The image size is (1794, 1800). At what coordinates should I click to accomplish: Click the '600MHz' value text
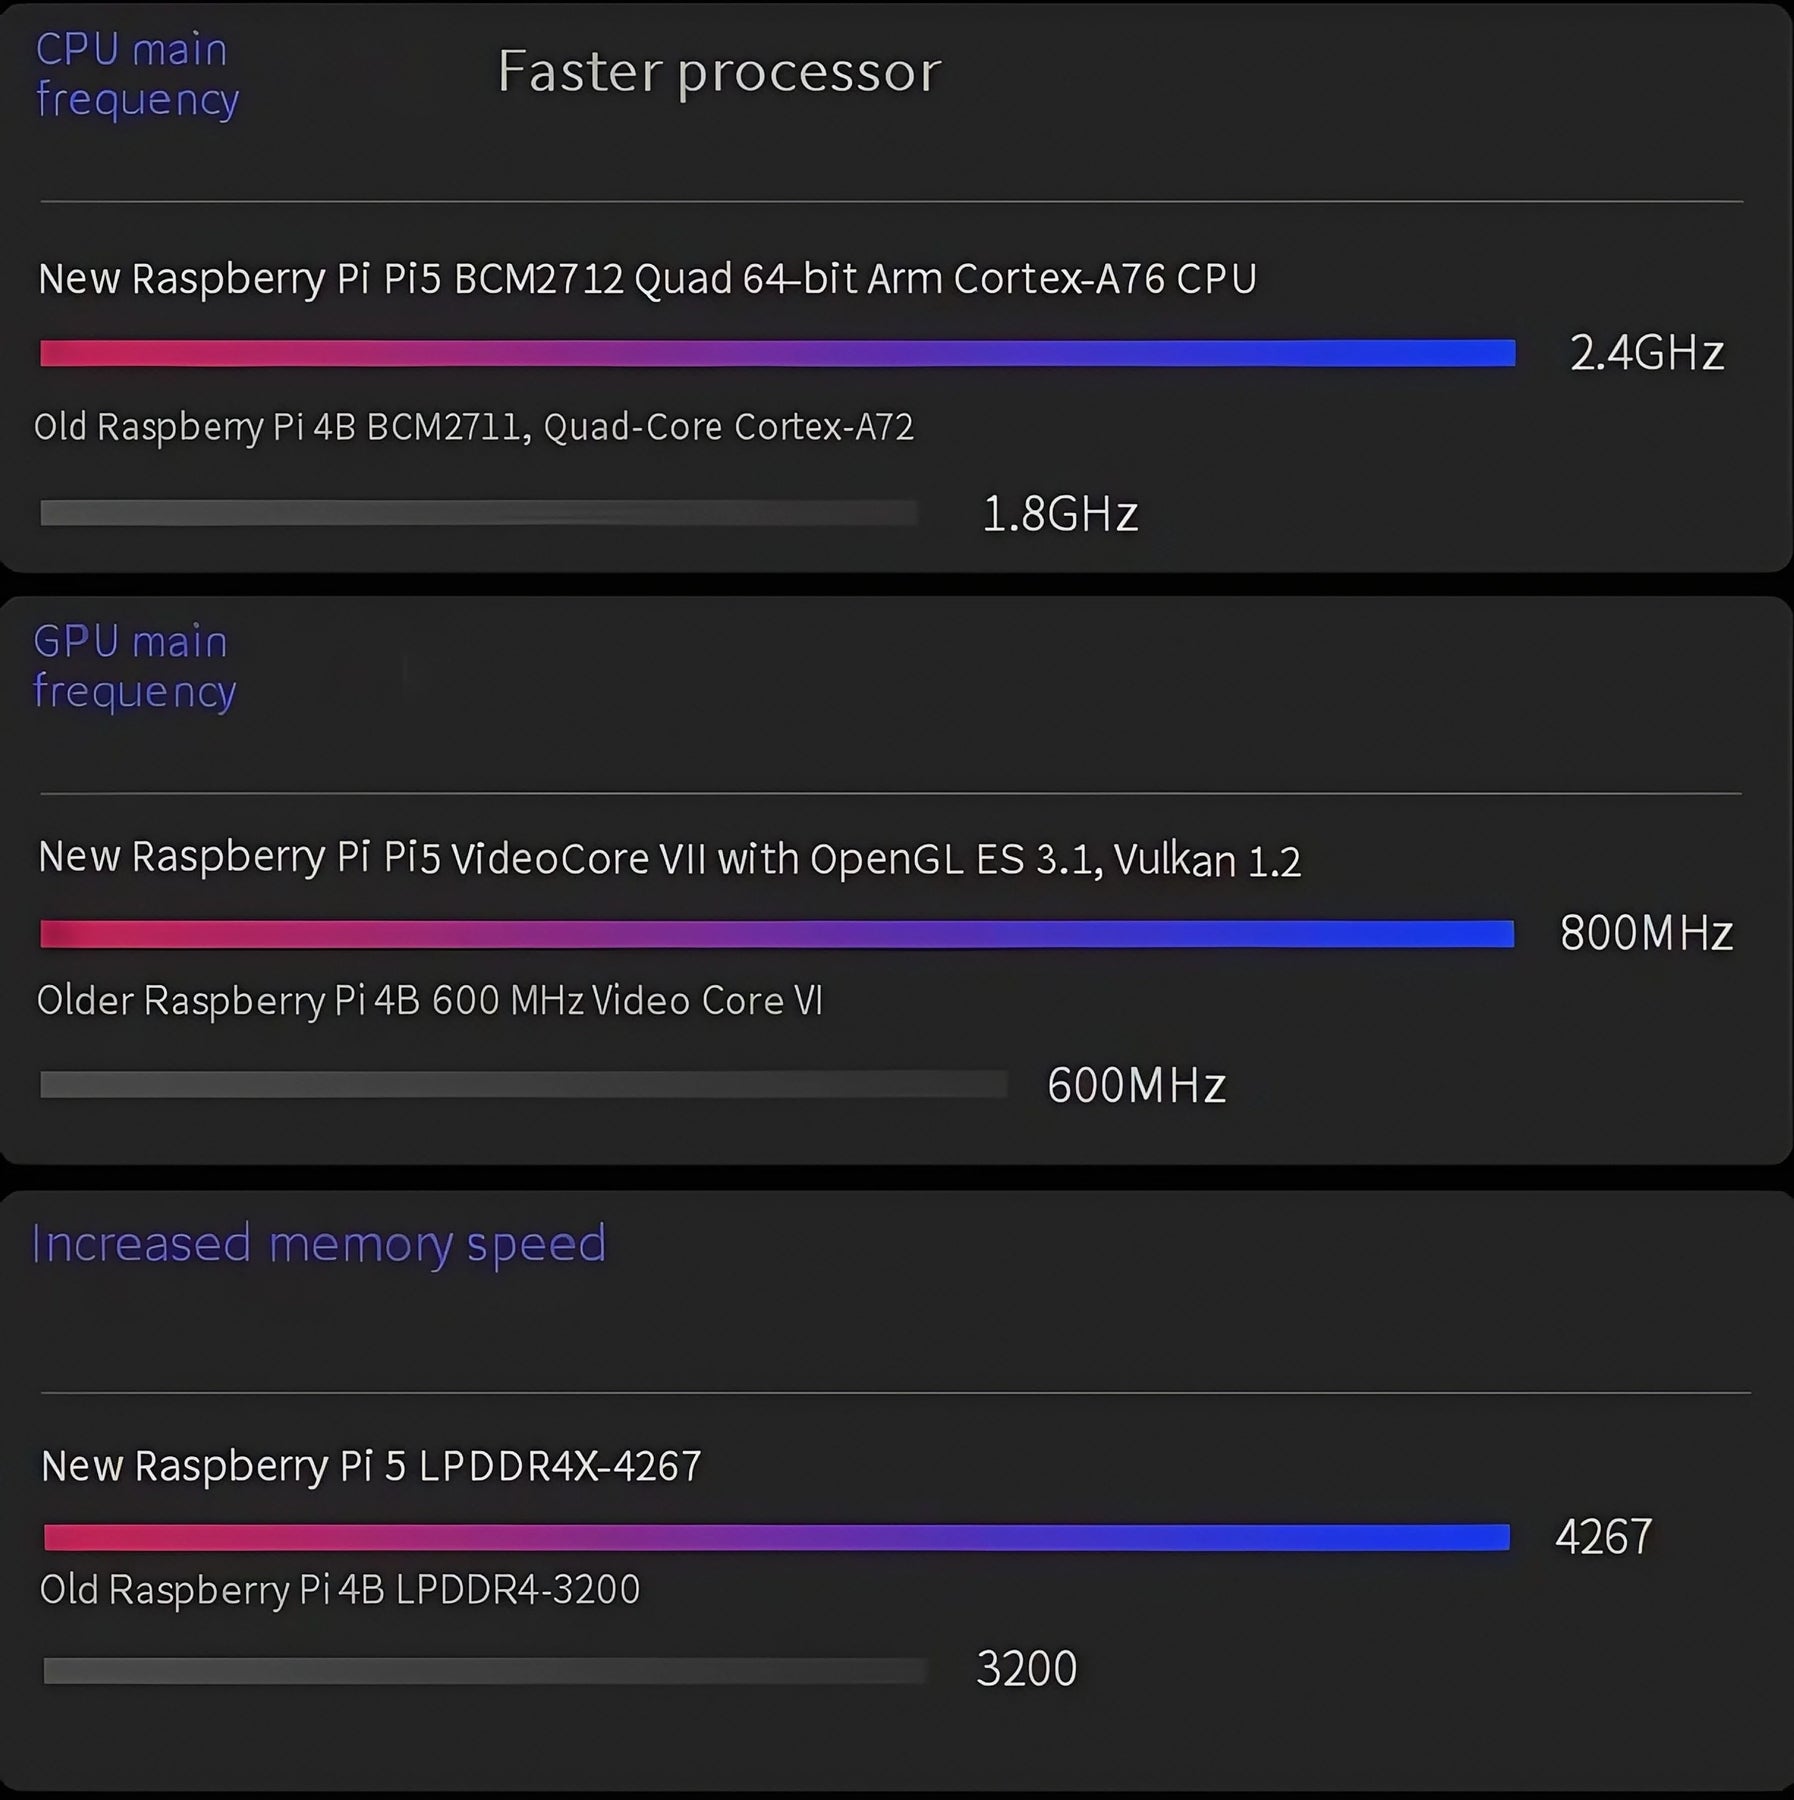1136,1085
